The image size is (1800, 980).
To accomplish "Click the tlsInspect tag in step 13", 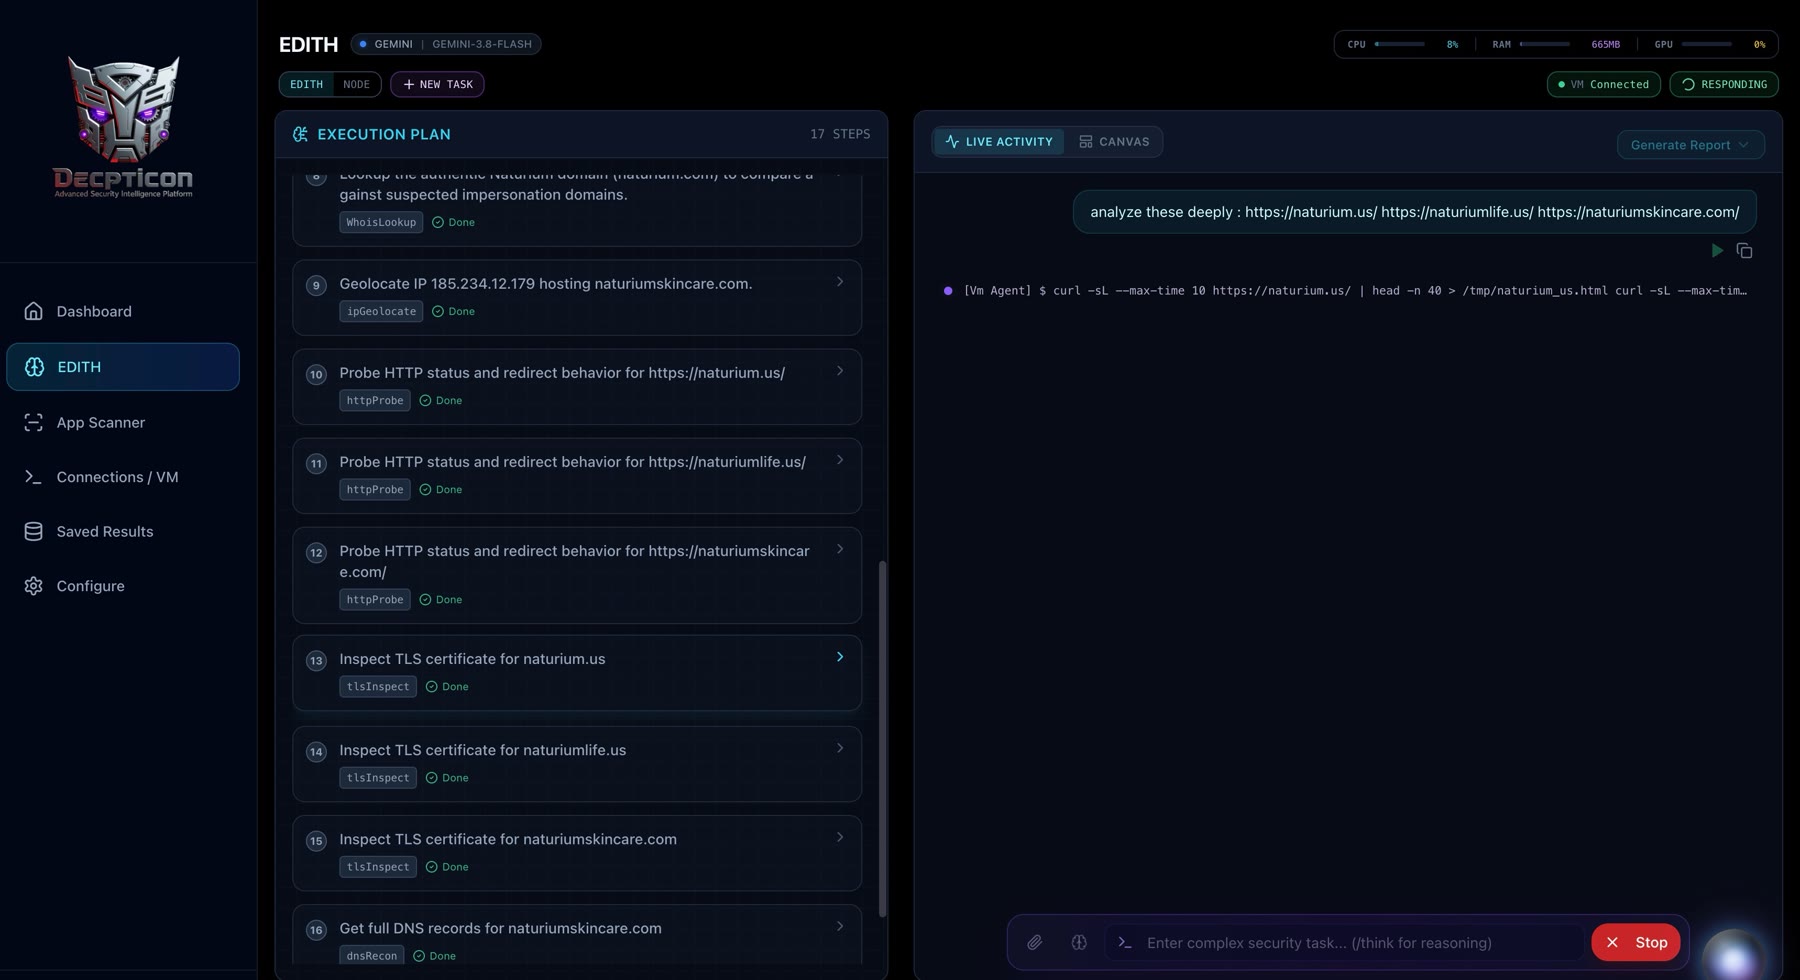I will 377,687.
